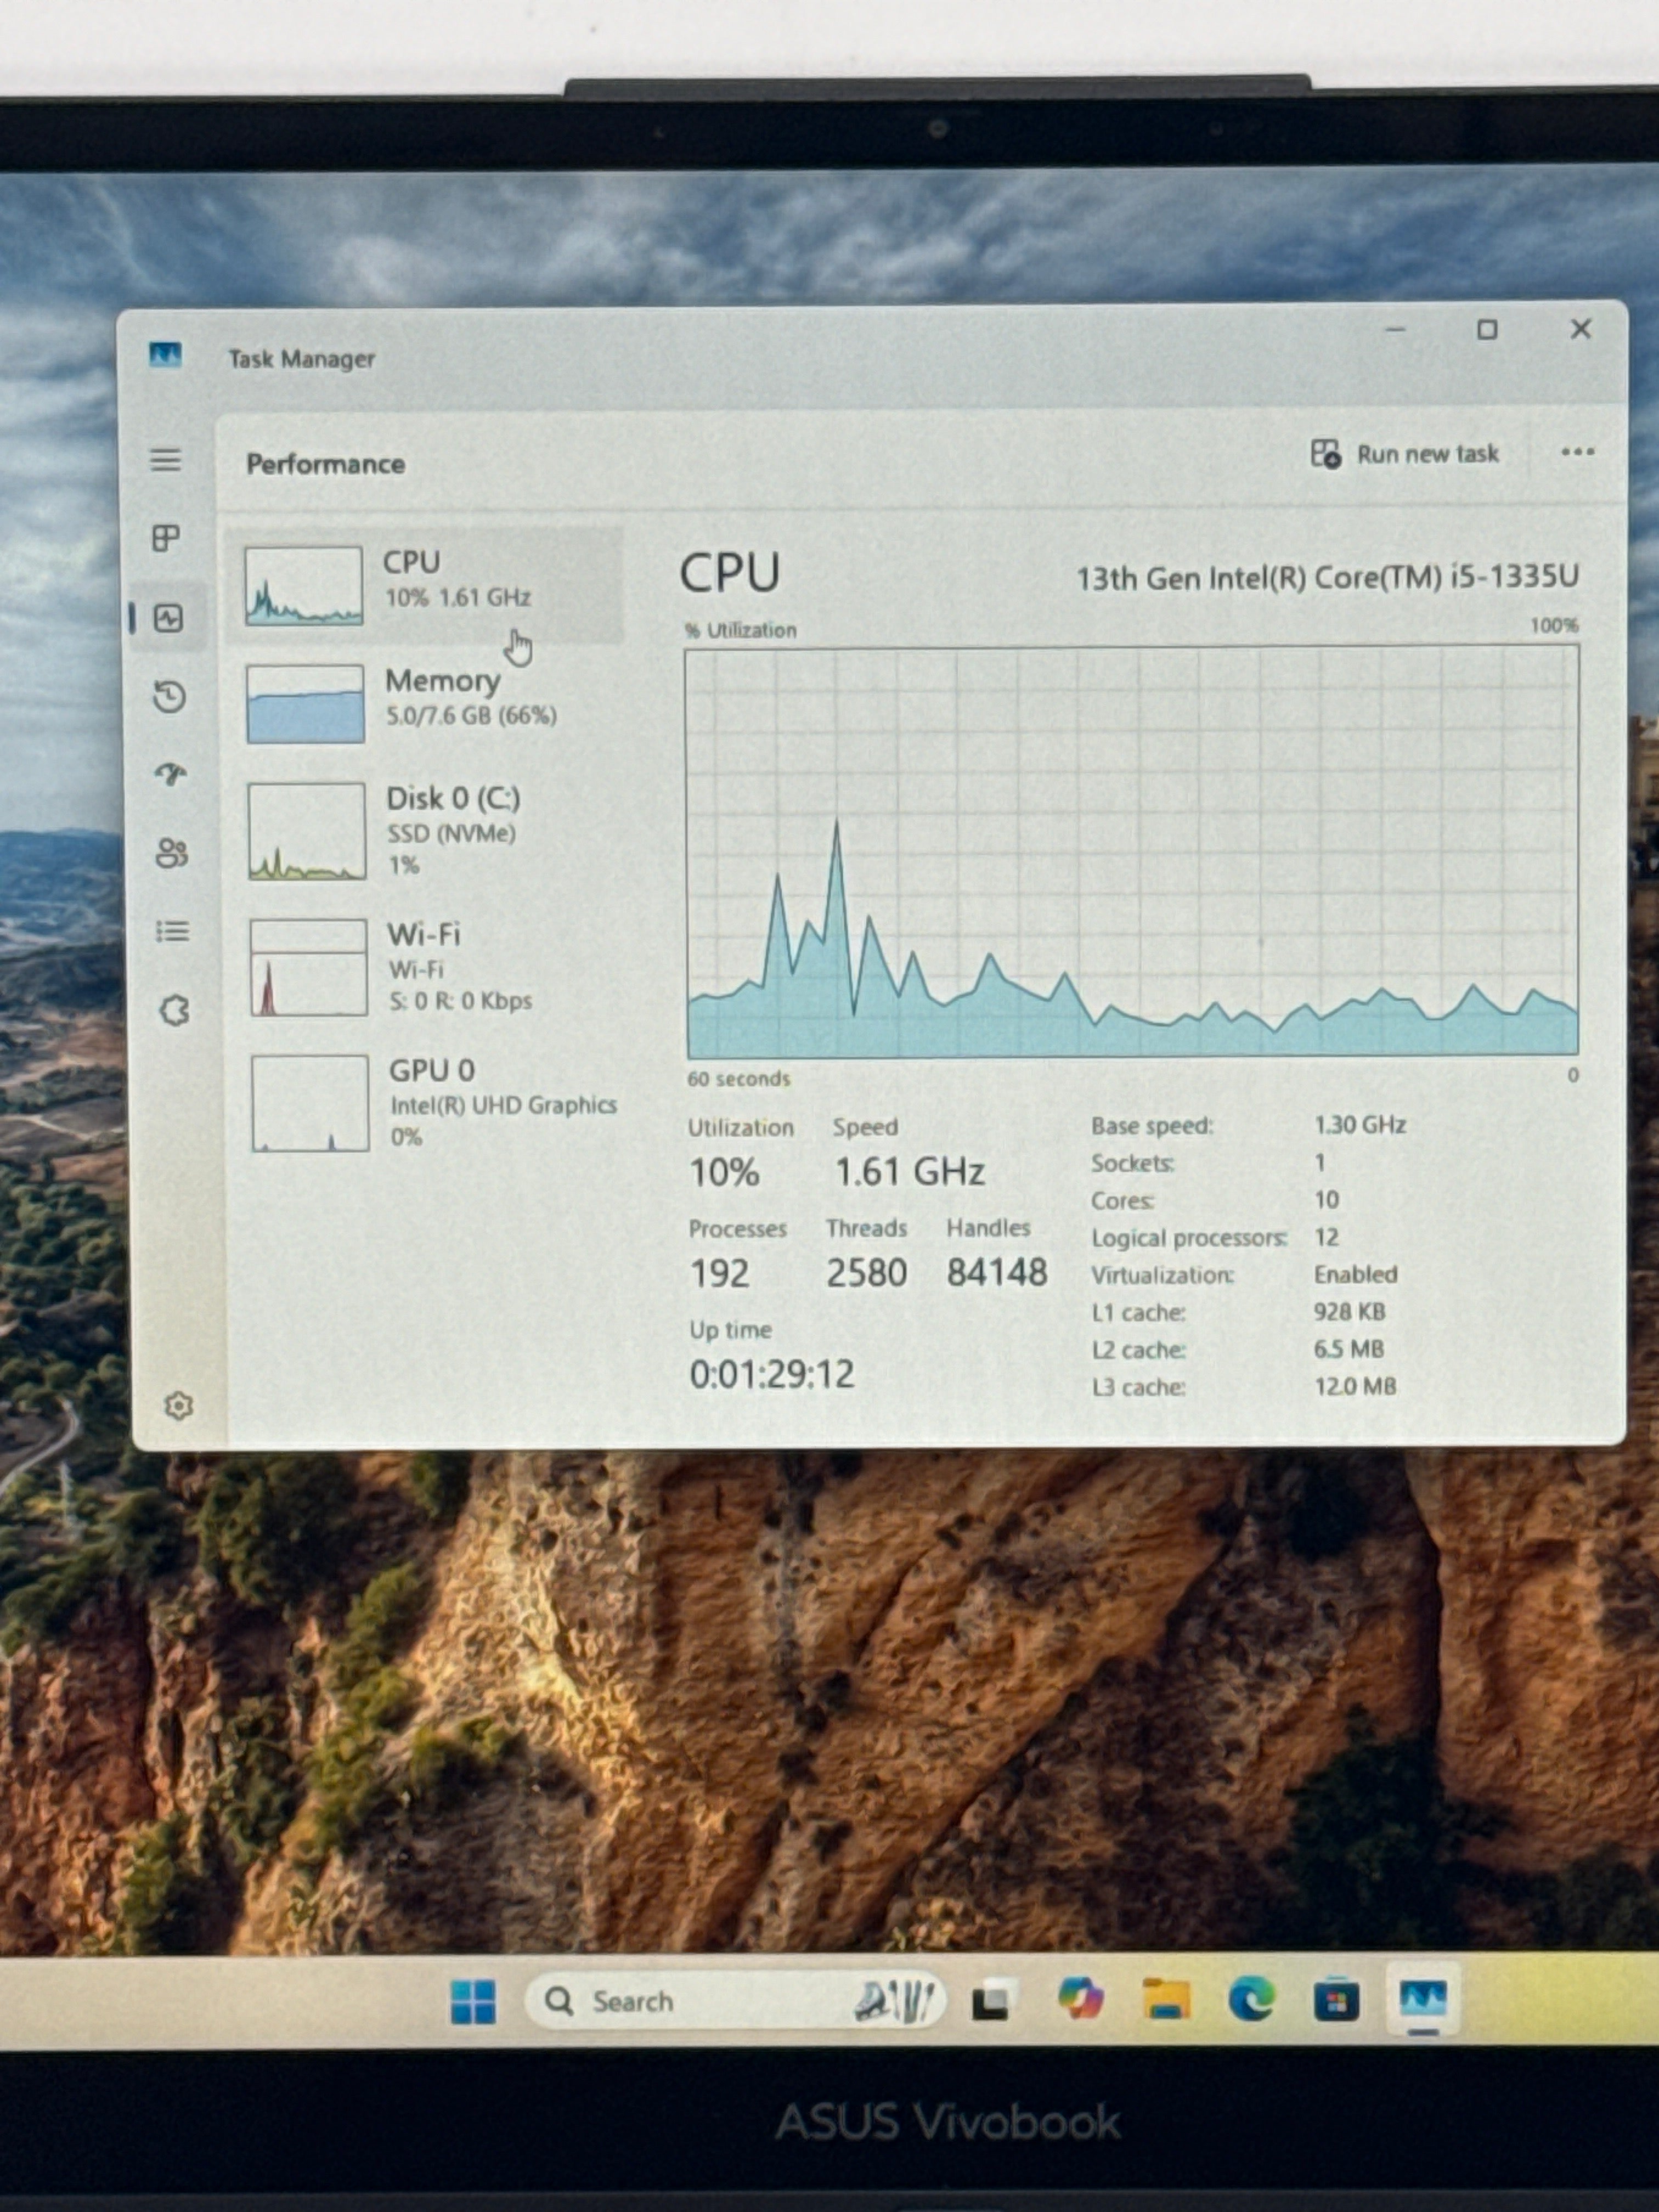Click the GPU 0 mini graph thumbnail
Screen dimensions: 1659x2212
(310, 1103)
